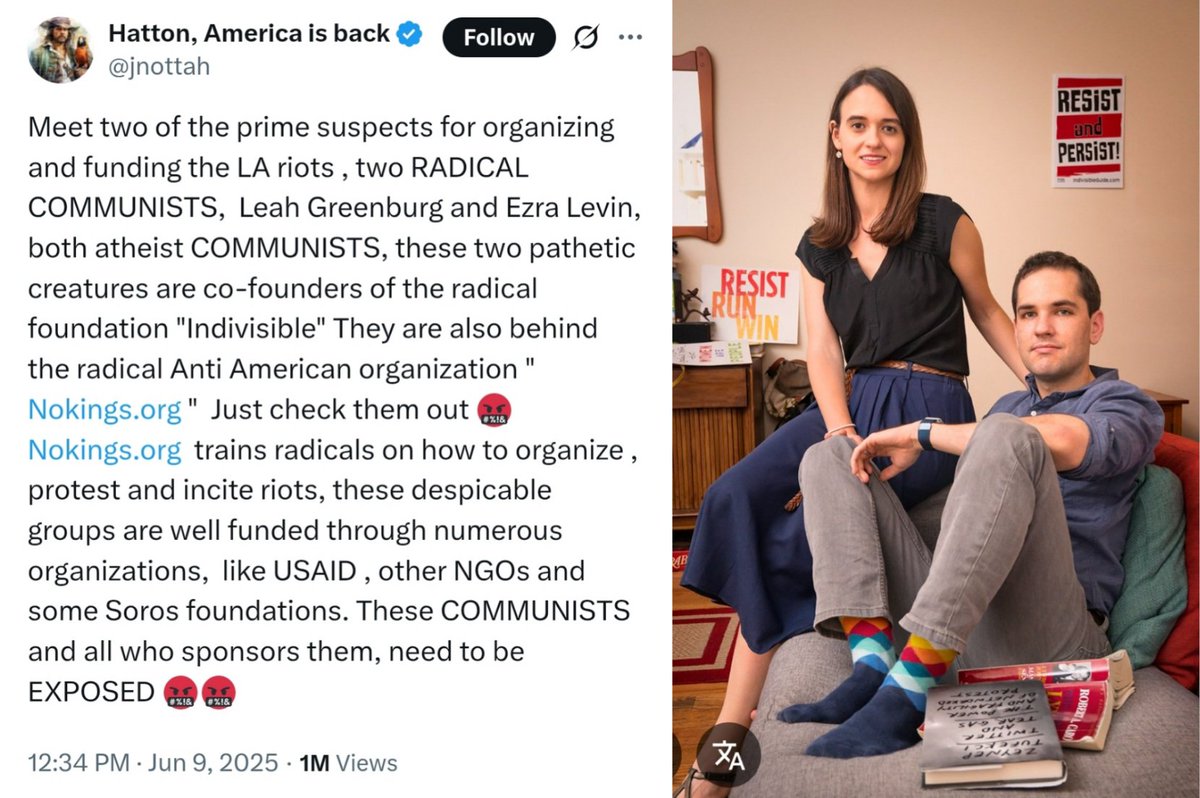The width and height of the screenshot is (1200, 798).
Task: Click the partially hidden circular icon at photo's left edge
Action: [x=678, y=755]
